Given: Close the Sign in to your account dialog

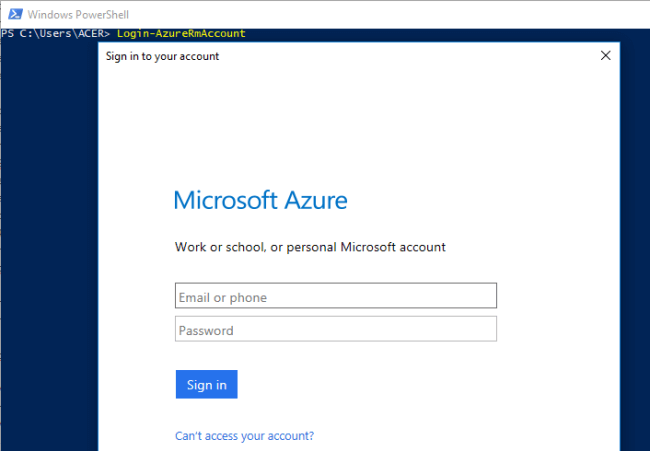Looking at the screenshot, I should click(x=606, y=56).
